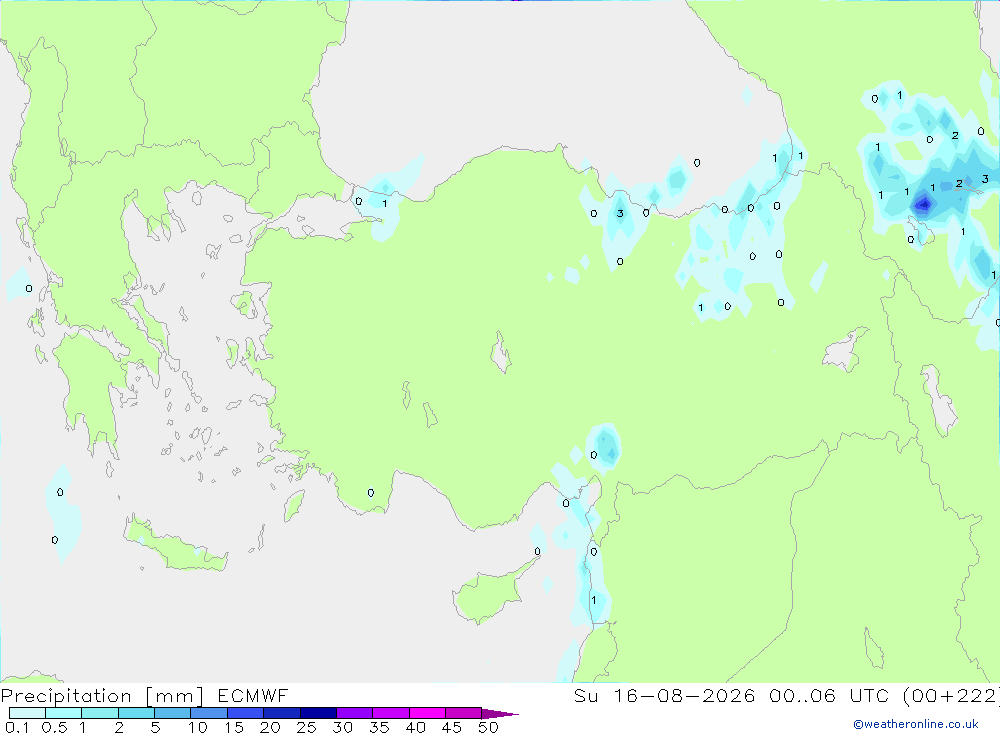Click the dark blue precipitation maximum on map
The height and width of the screenshot is (733, 1000).
pos(923,205)
